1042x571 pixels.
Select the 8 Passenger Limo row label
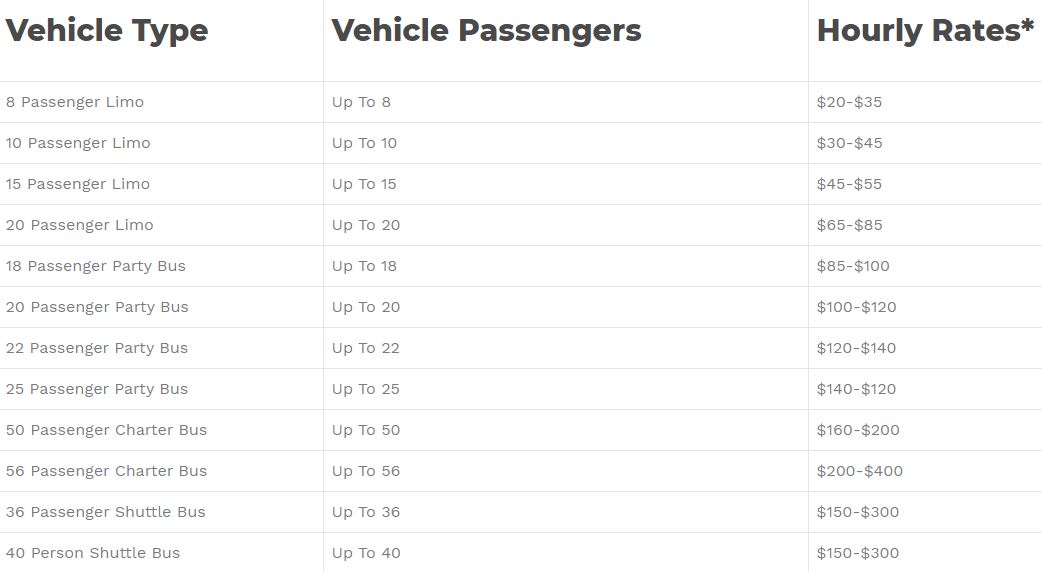(75, 102)
